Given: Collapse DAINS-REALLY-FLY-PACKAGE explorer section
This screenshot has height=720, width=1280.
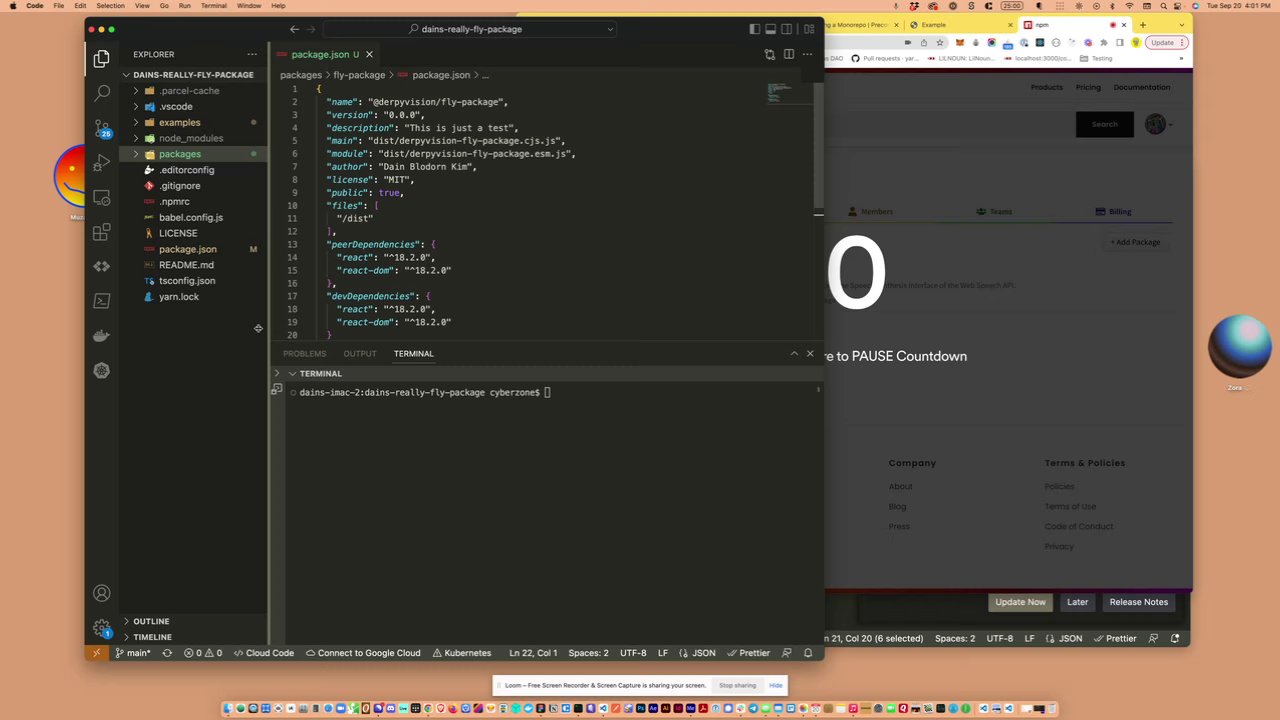Looking at the screenshot, I should point(193,74).
